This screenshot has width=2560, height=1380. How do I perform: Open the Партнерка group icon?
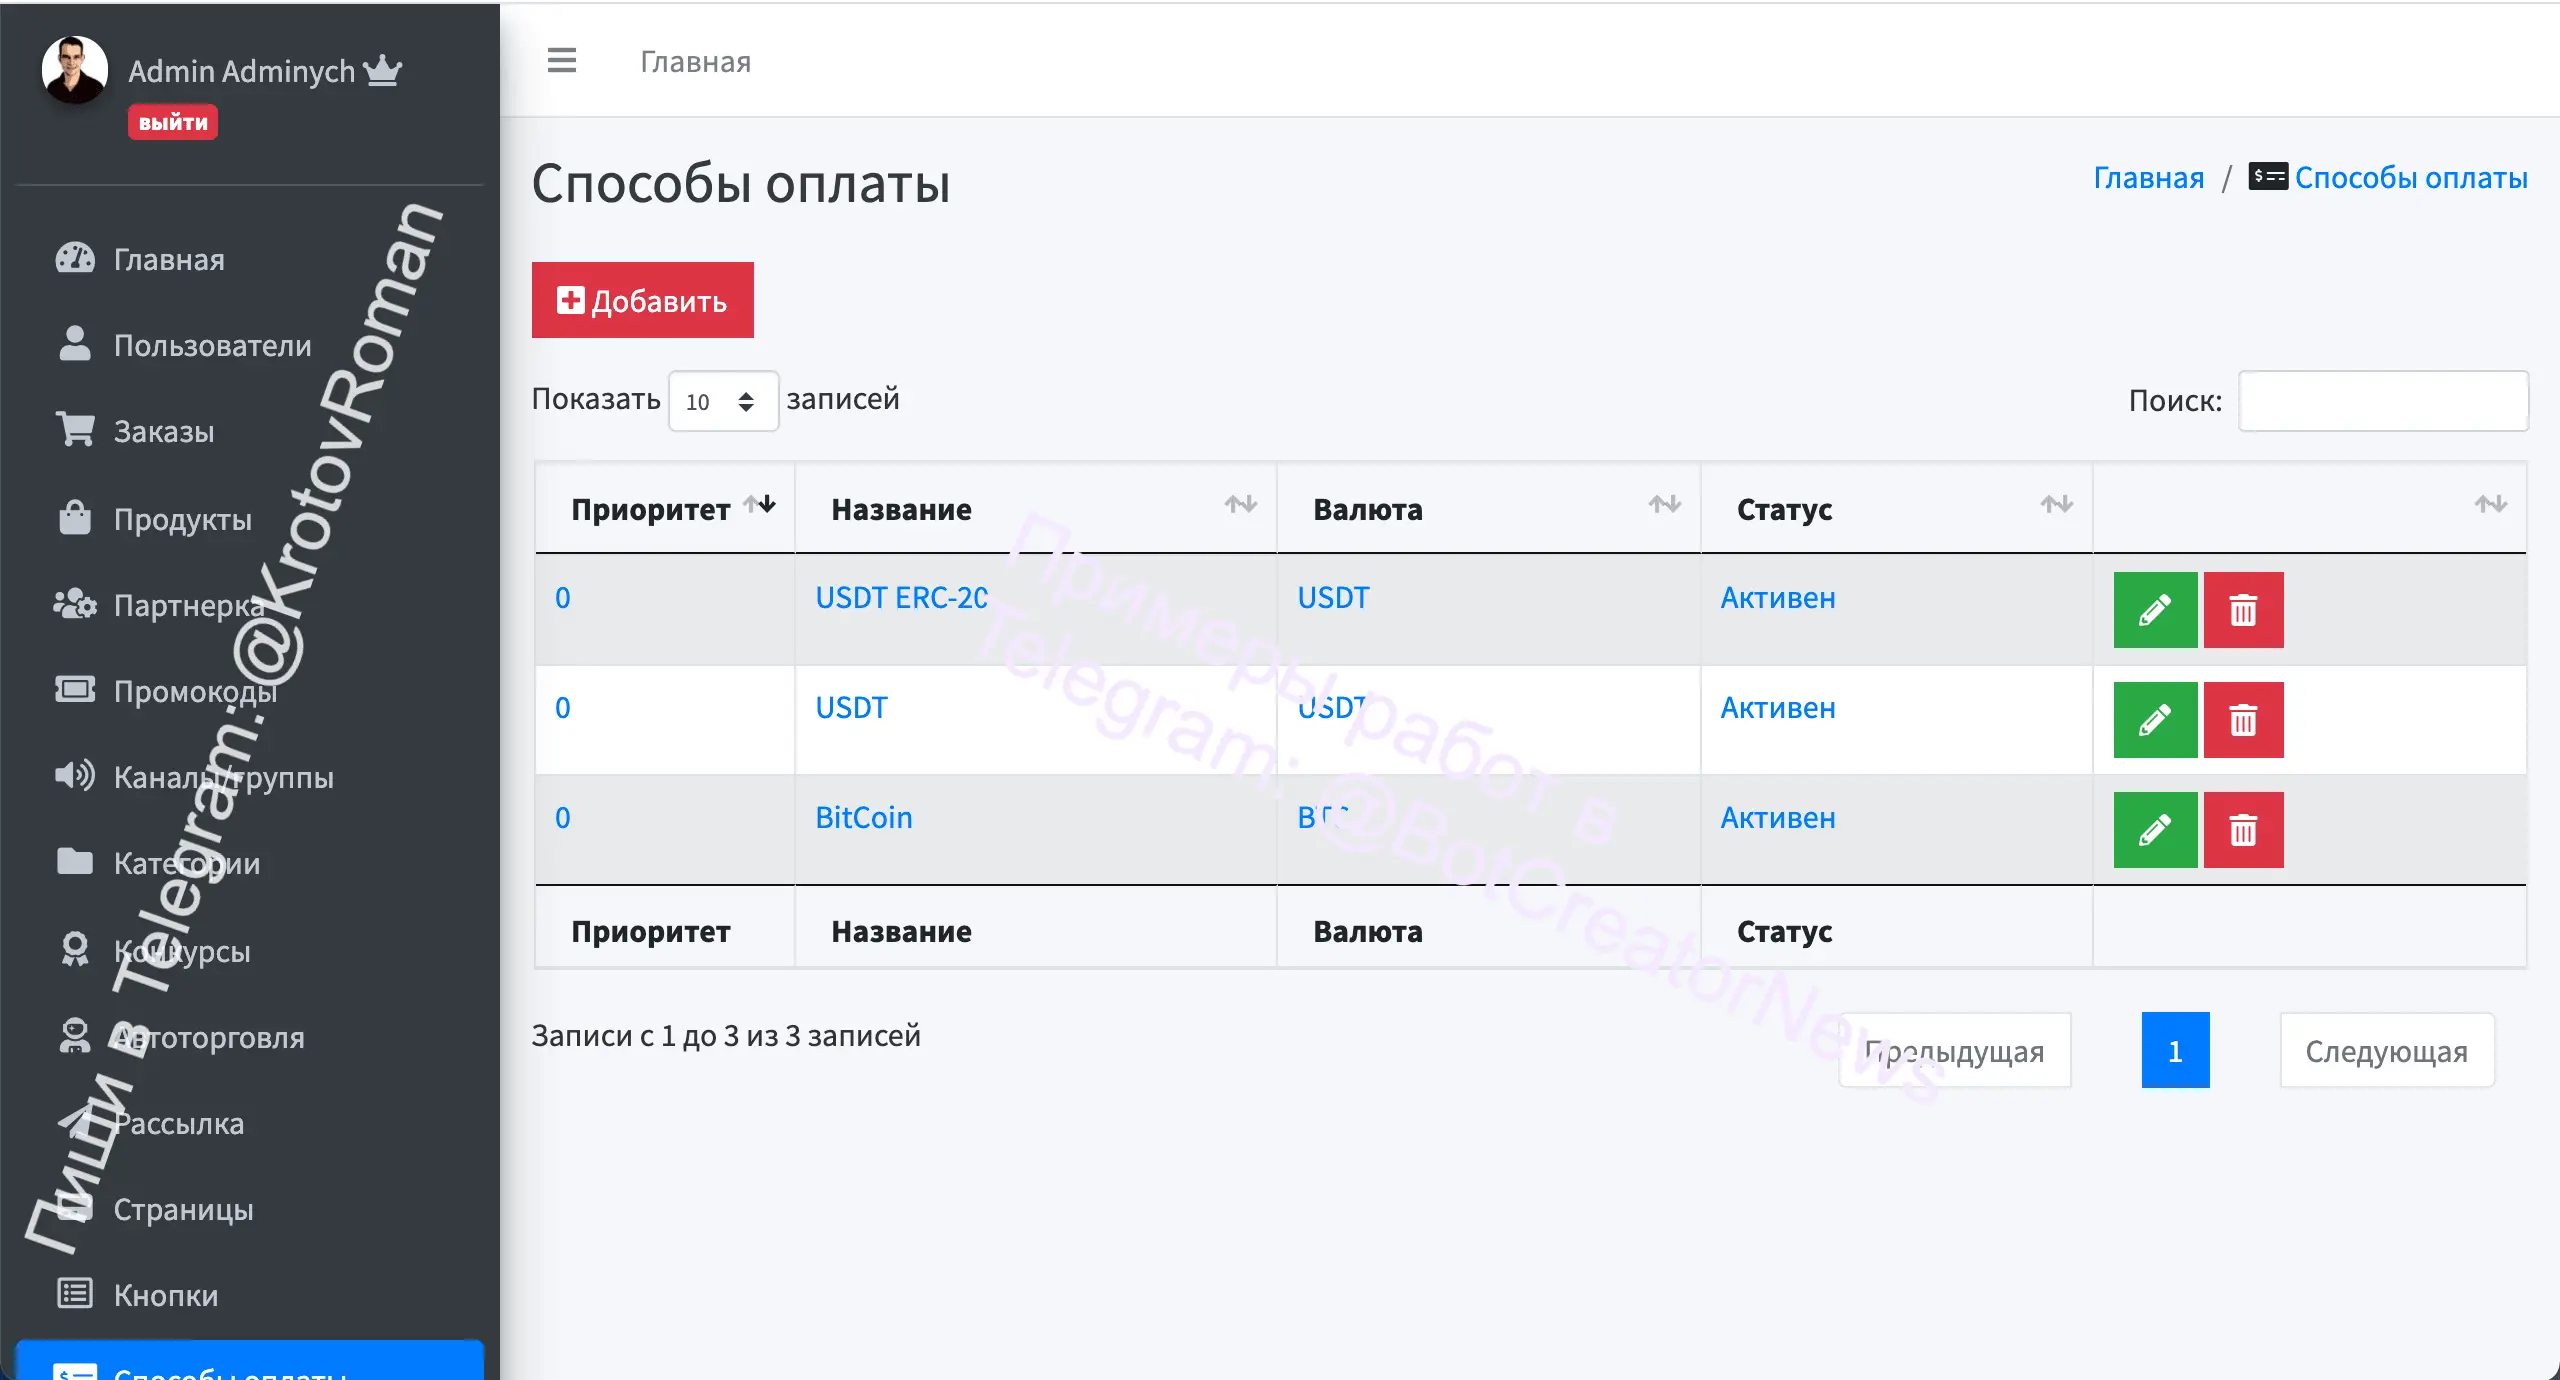click(x=75, y=604)
